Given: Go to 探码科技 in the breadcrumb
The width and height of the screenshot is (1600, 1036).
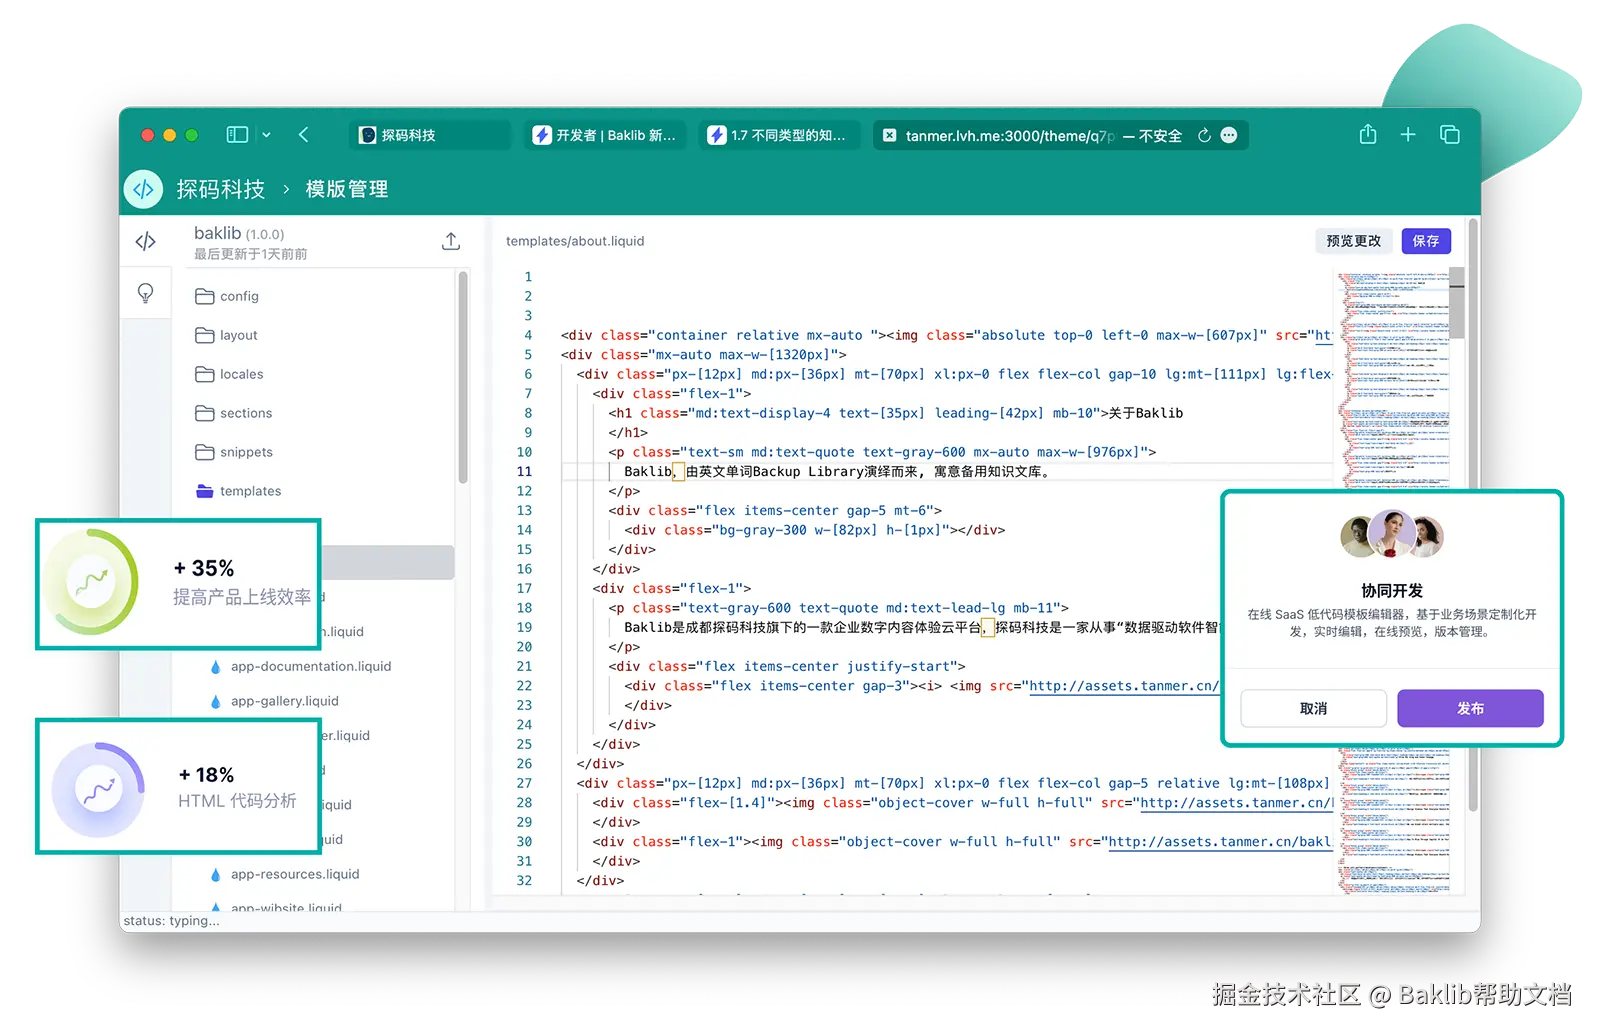Looking at the screenshot, I should pyautogui.click(x=221, y=189).
